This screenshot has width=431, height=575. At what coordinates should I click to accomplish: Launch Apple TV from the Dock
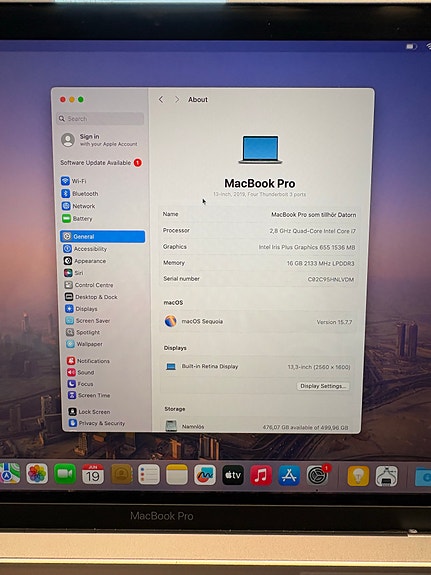pyautogui.click(x=233, y=475)
